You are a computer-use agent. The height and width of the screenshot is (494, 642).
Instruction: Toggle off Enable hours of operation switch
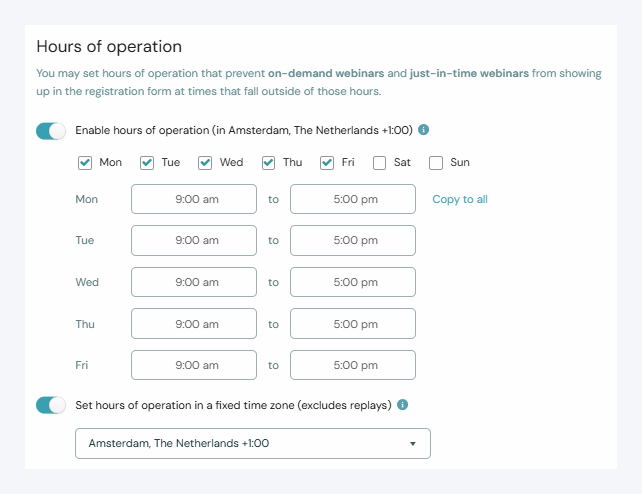[x=51, y=131]
